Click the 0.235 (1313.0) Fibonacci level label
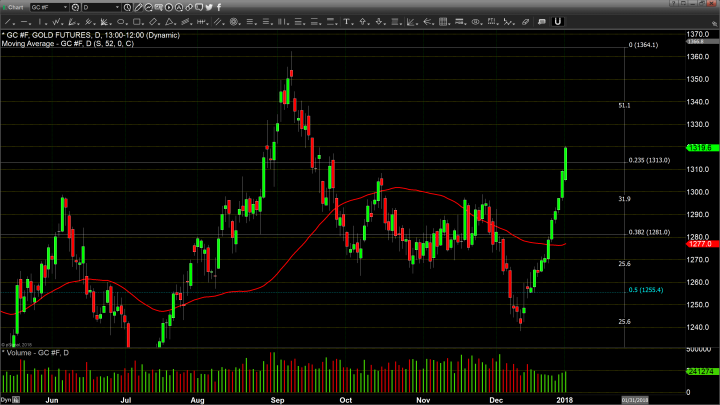 click(649, 160)
